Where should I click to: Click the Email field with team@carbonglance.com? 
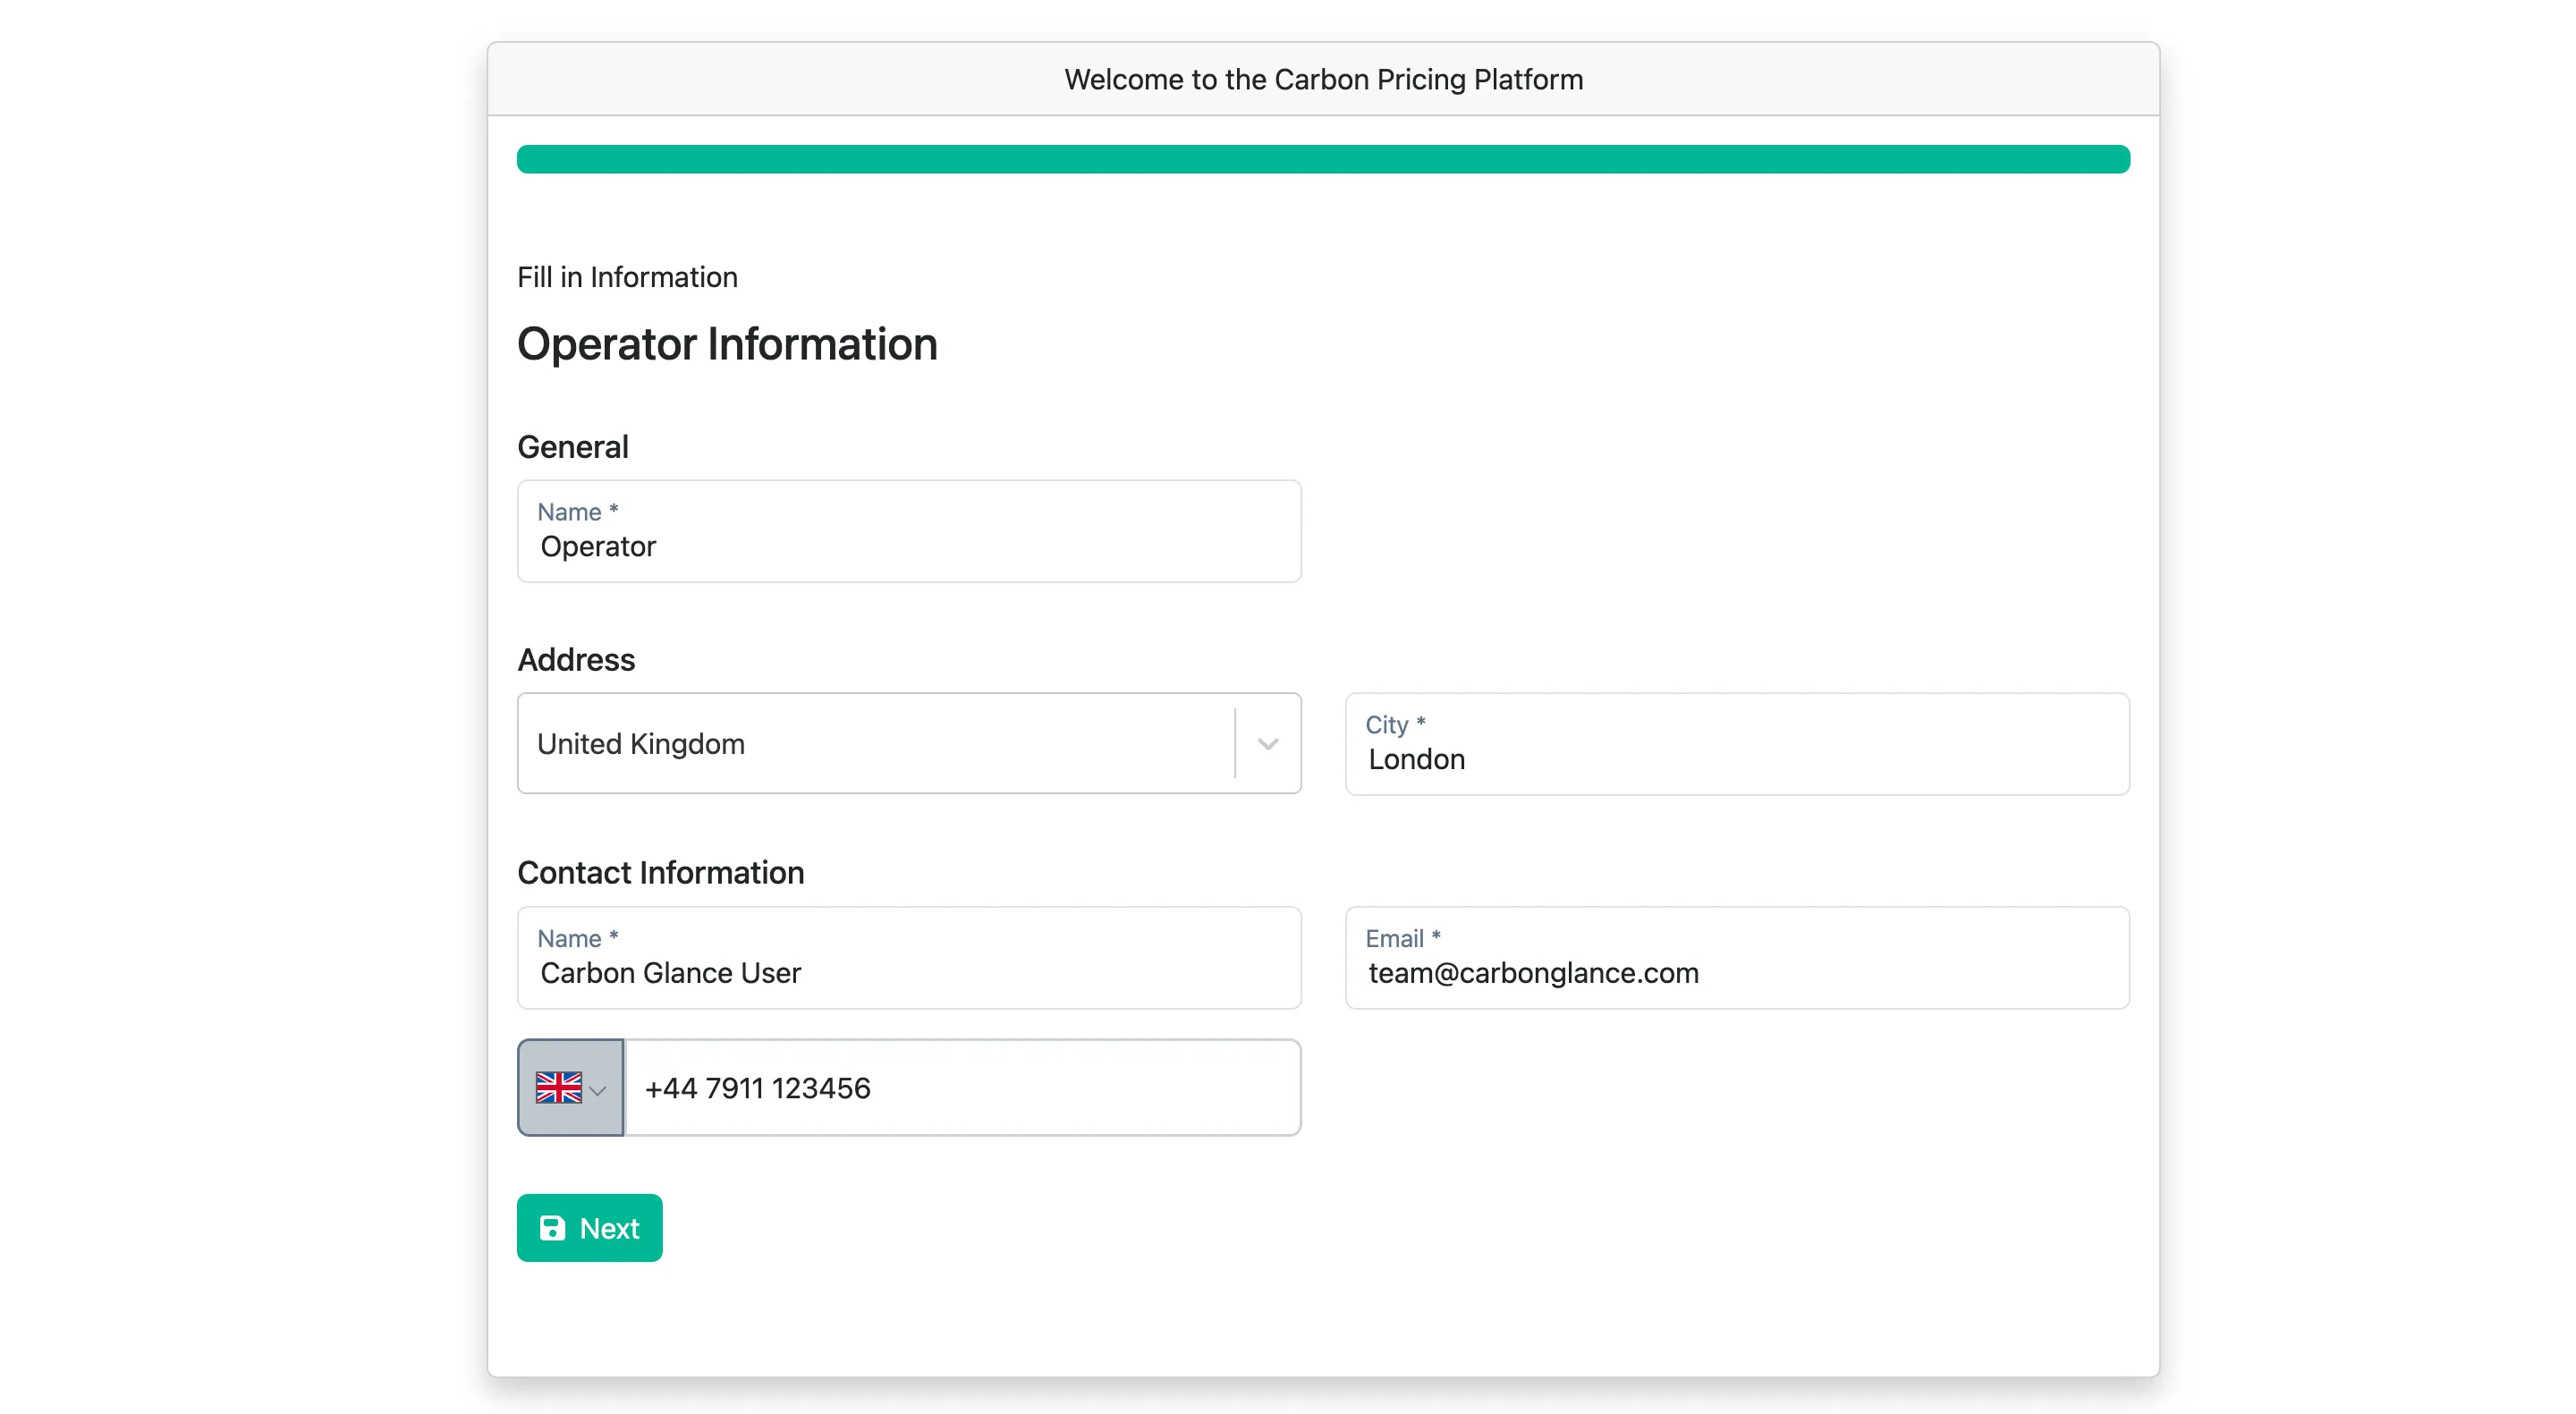1737,958
